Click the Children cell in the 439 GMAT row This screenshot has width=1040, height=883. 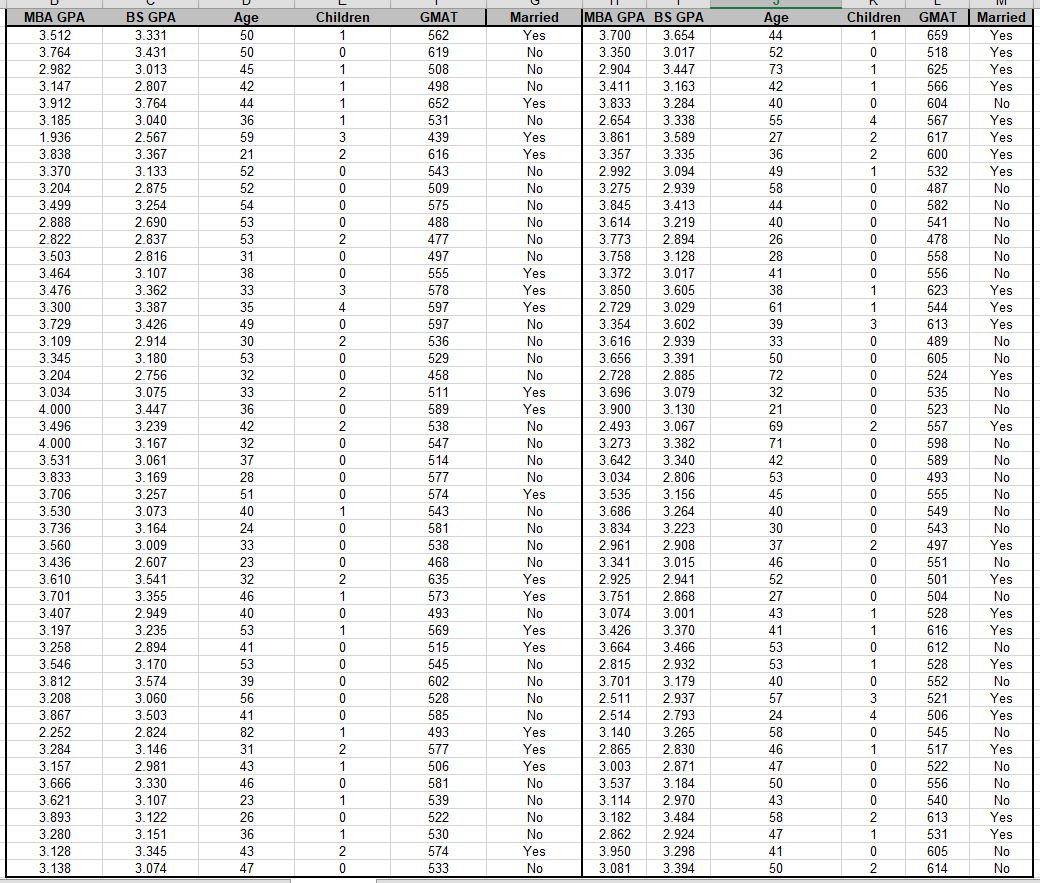342,137
